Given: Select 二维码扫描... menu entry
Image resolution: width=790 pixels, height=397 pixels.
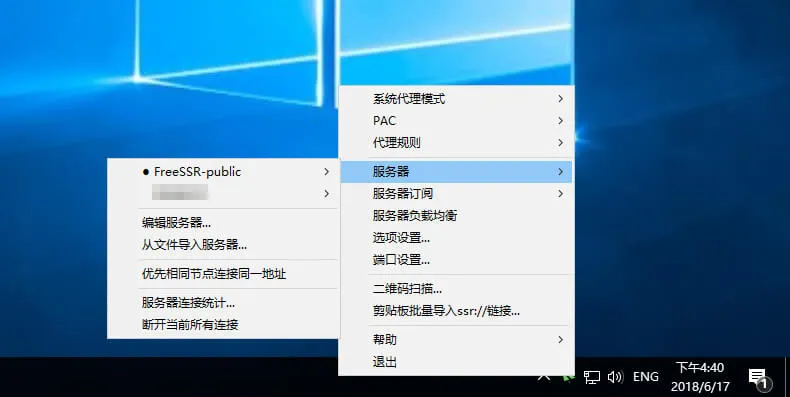Looking at the screenshot, I should [456, 289].
